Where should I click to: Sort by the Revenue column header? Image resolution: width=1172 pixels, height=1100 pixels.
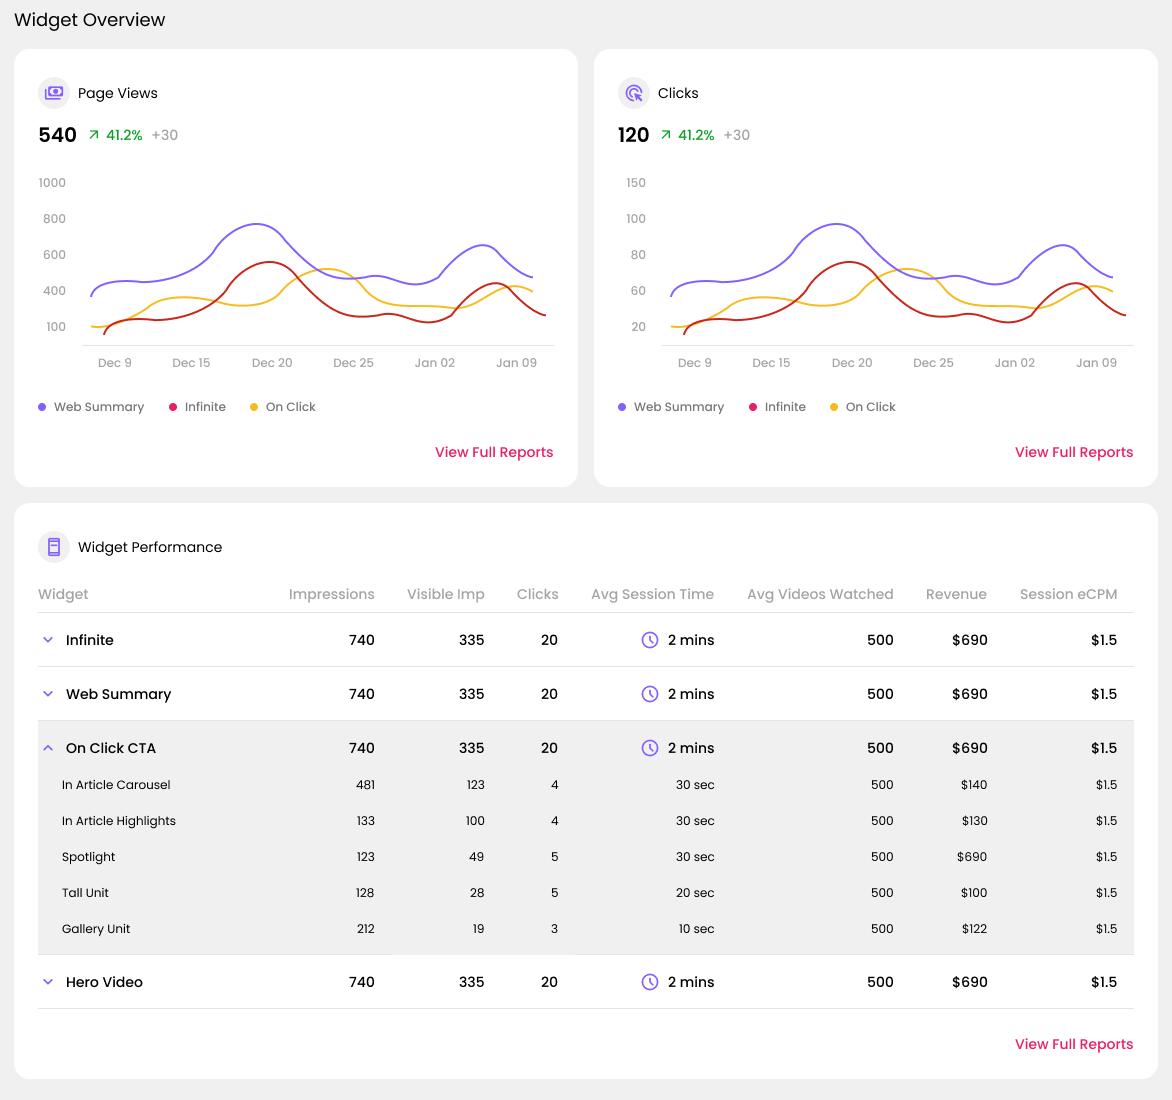coord(956,594)
